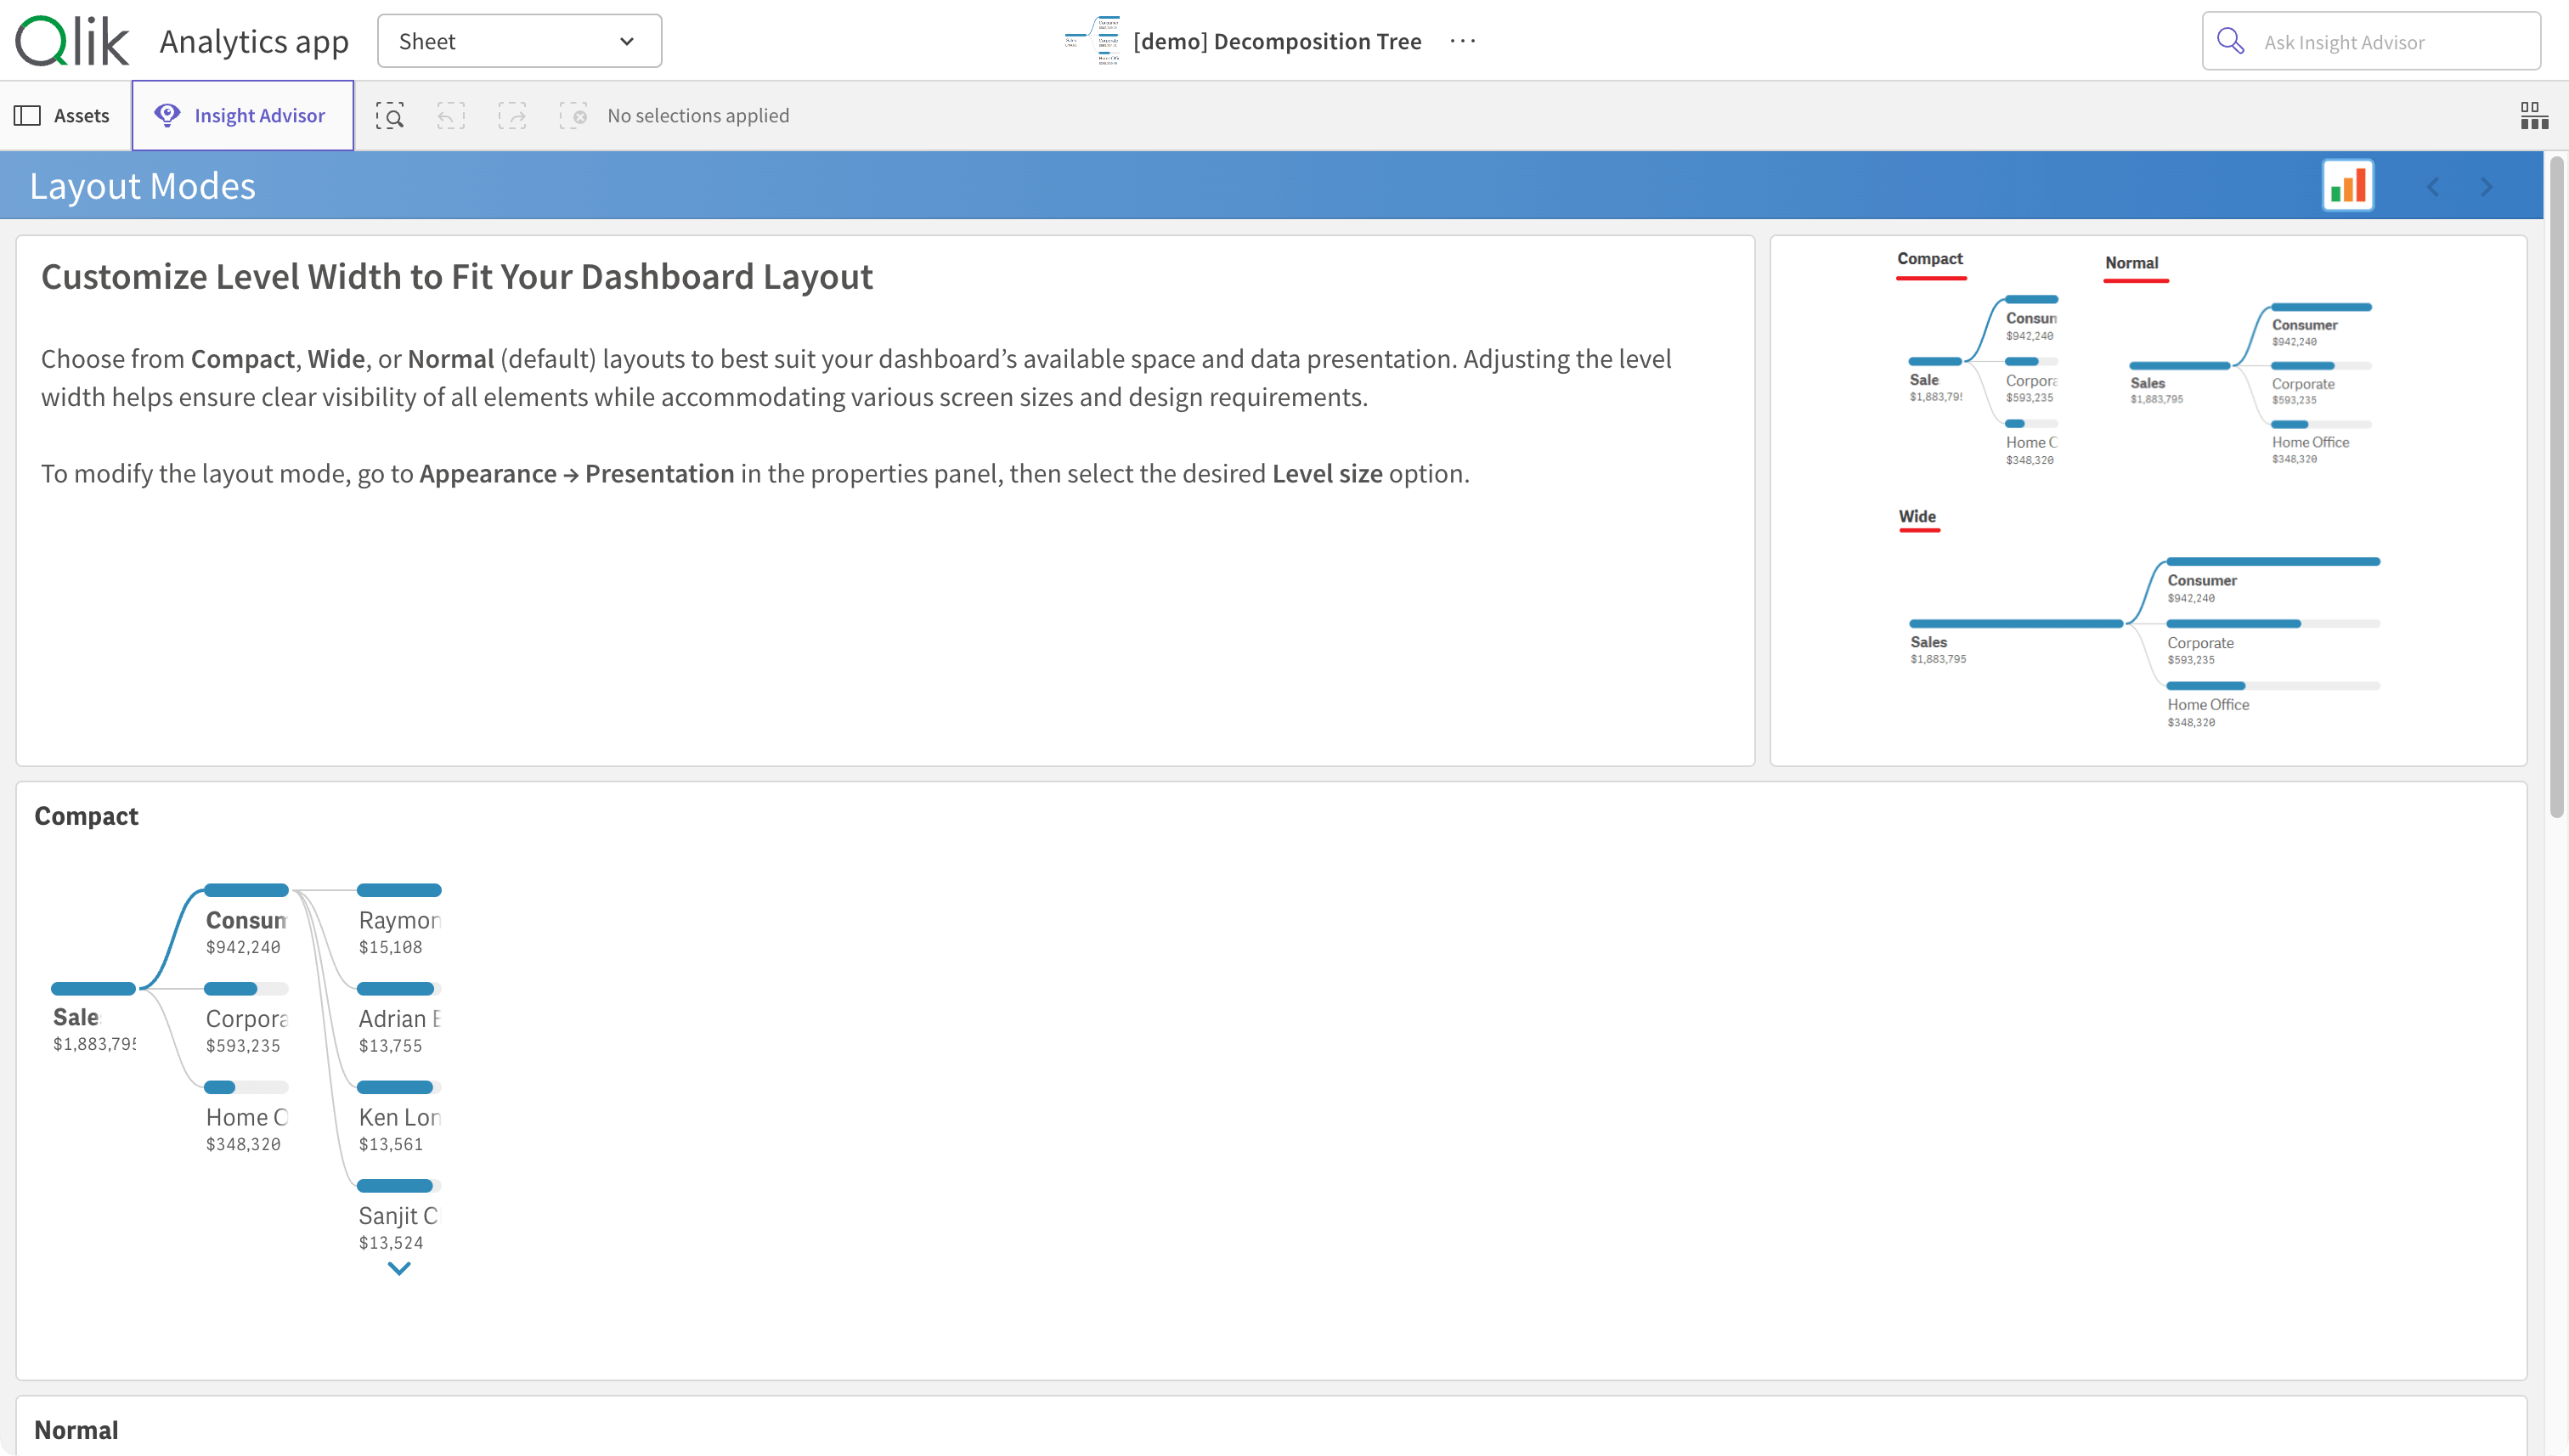Open the sheets grid view icon

2533,116
